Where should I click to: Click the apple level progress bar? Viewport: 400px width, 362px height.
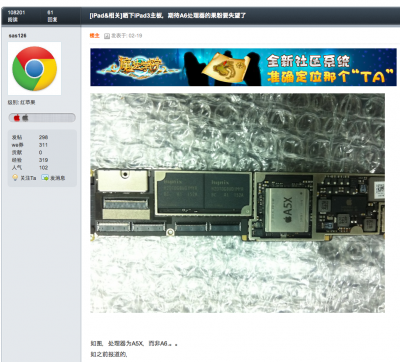[x=42, y=117]
